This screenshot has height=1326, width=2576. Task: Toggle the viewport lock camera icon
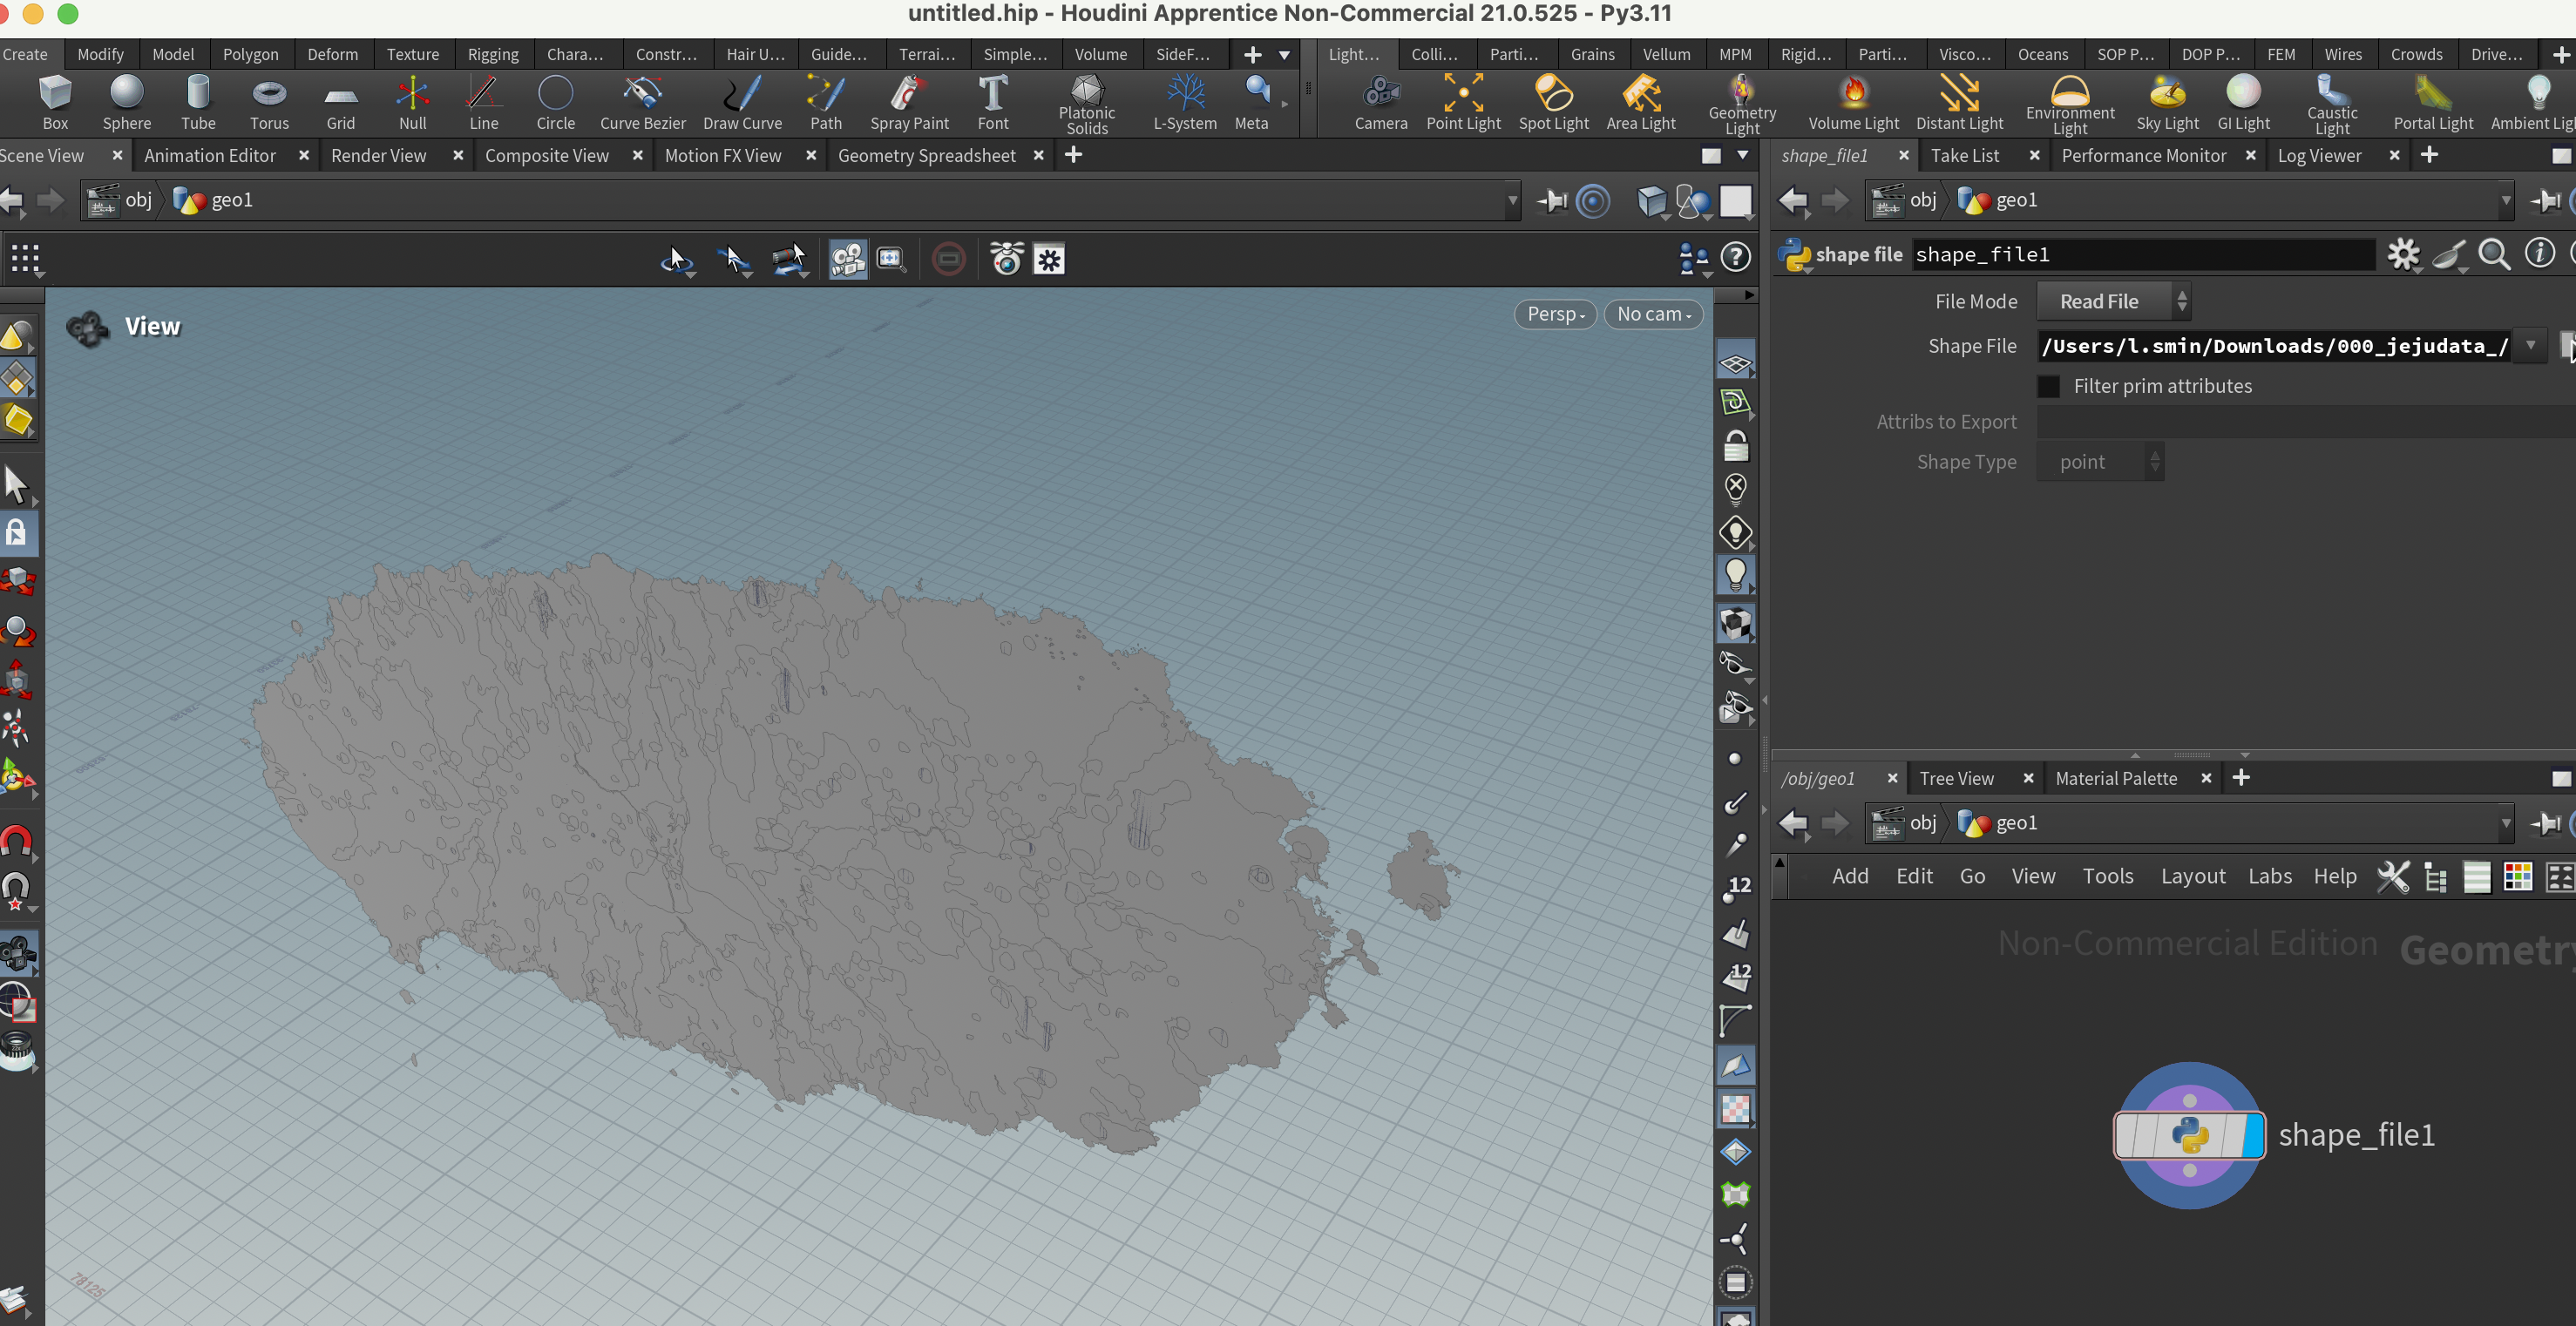(1735, 446)
